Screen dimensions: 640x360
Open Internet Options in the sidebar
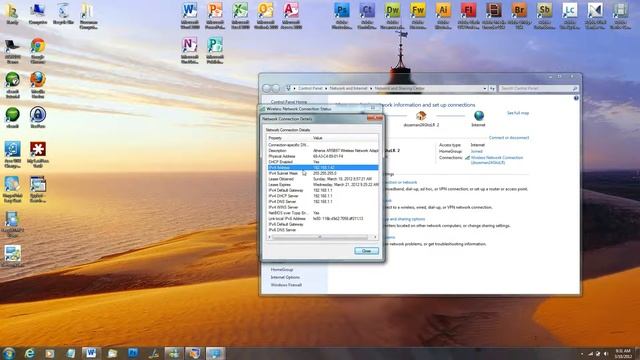point(285,277)
